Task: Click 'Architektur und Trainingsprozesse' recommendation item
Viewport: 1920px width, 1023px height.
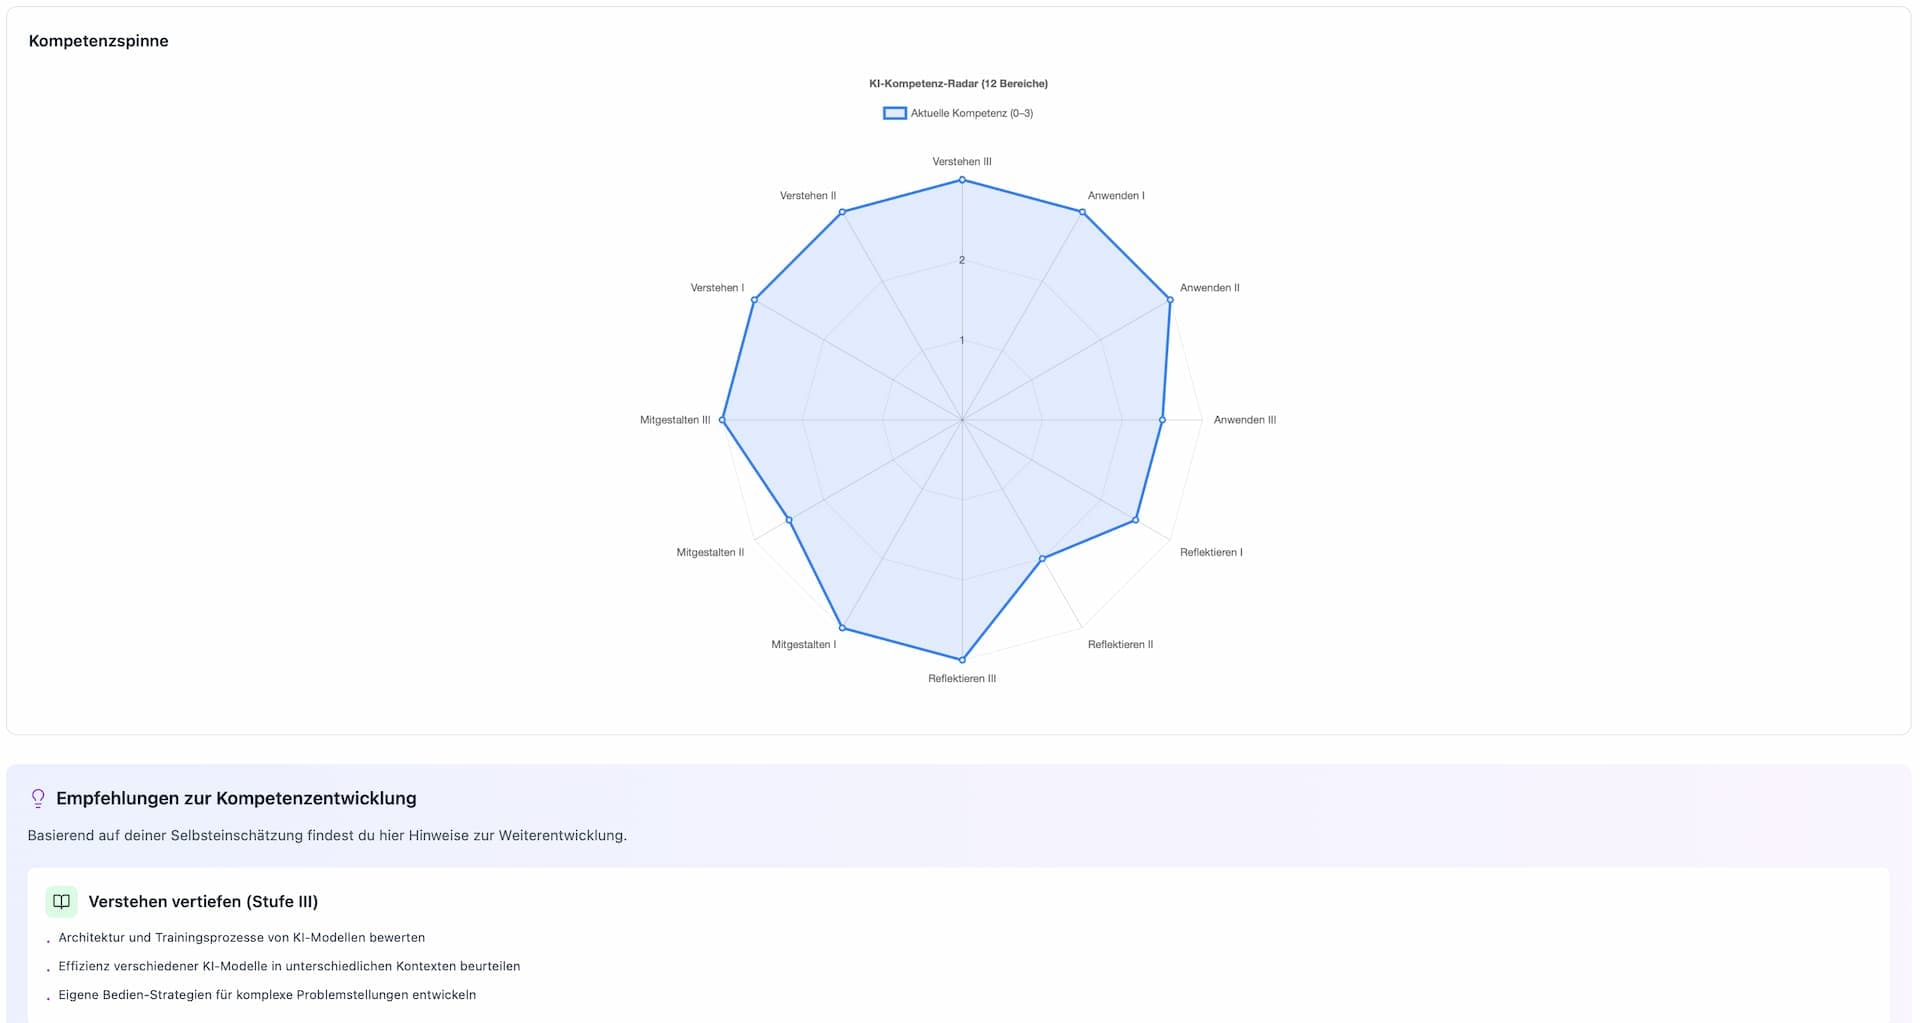Action: click(x=241, y=937)
